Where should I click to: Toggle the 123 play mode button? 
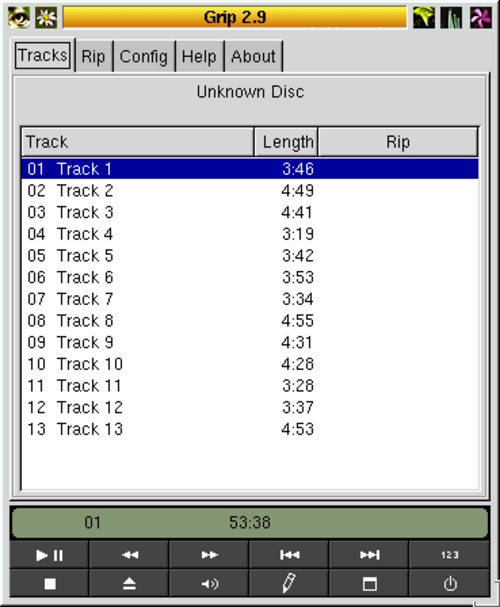click(449, 555)
